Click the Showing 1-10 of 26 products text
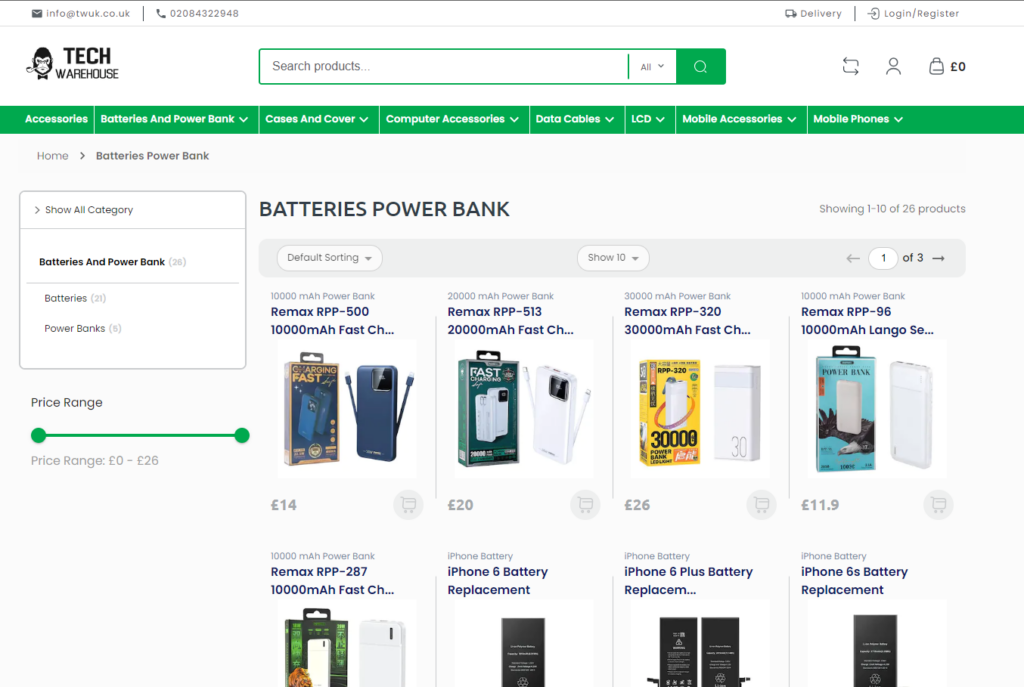Viewport: 1024px width, 687px height. [x=892, y=209]
